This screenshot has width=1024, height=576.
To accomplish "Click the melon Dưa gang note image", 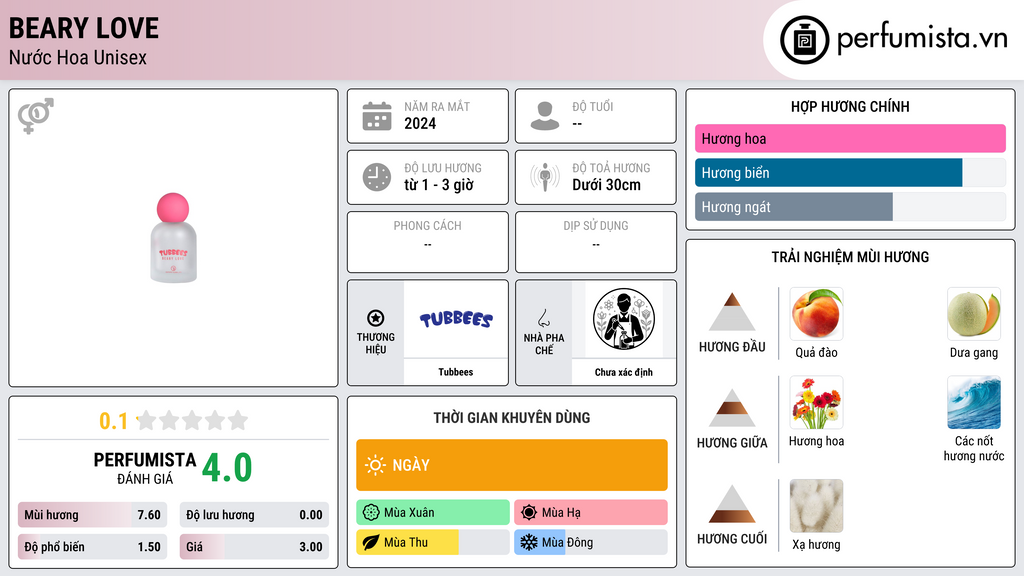I will coord(974,314).
